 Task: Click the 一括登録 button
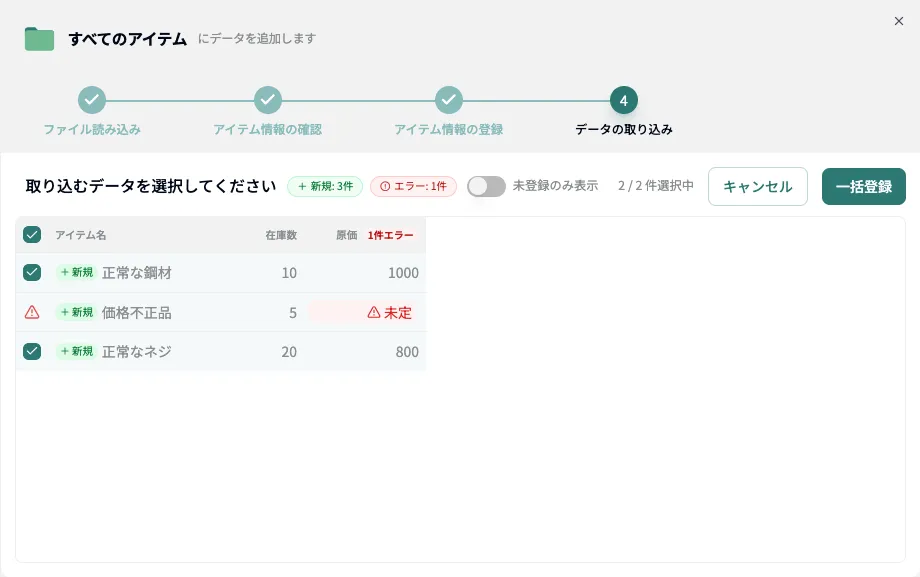[x=864, y=187]
